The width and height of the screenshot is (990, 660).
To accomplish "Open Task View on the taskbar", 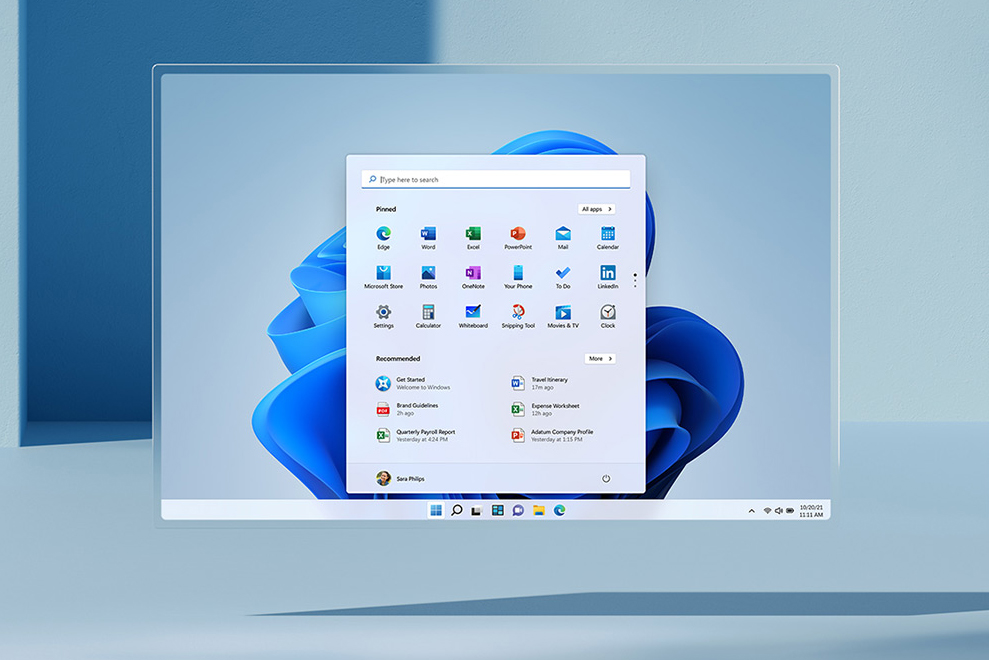I will click(x=477, y=510).
